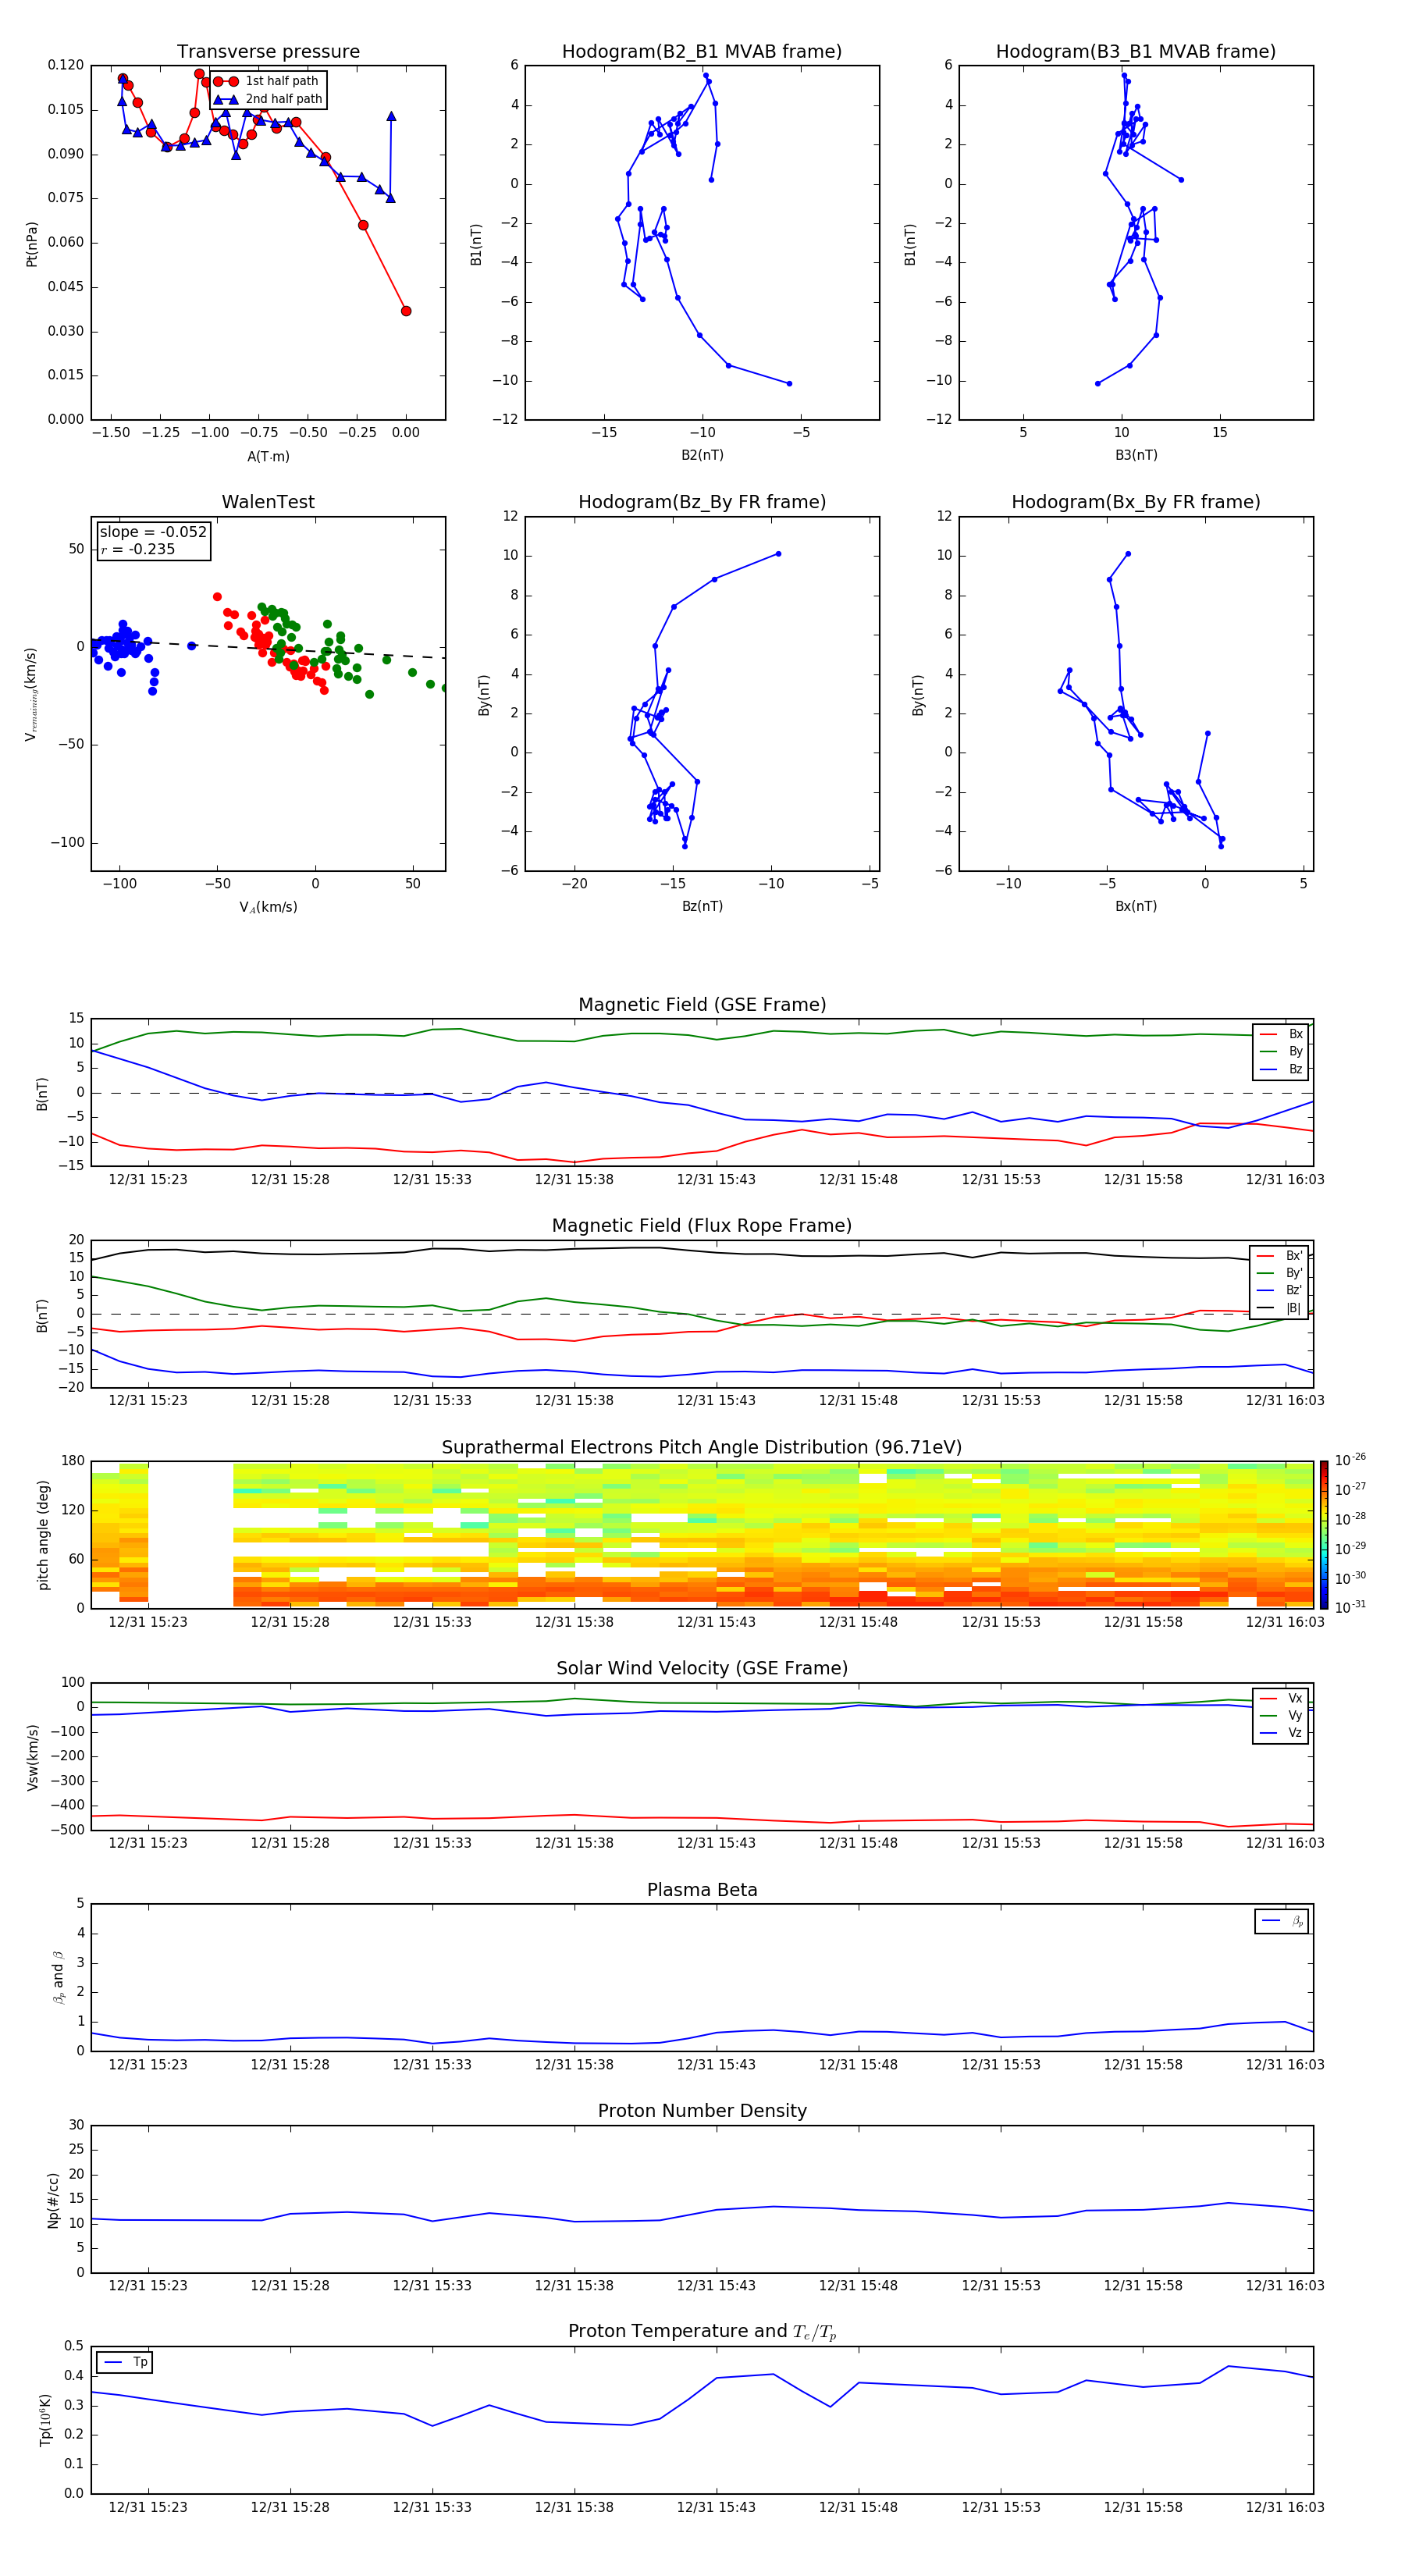This screenshot has height=2576, width=1405.
Task: Select '2nd half path' legend entry
Action: click(268, 99)
